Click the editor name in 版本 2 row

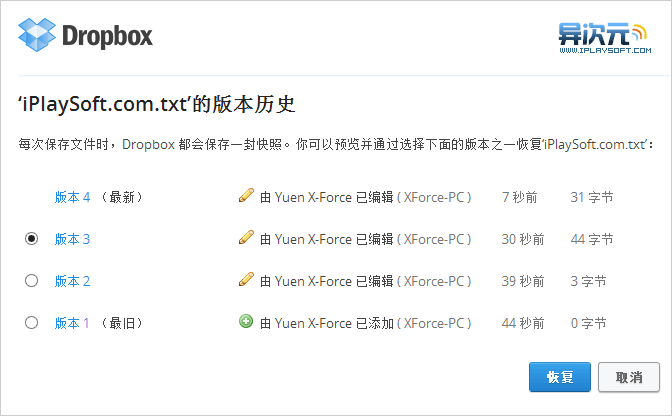click(x=313, y=281)
